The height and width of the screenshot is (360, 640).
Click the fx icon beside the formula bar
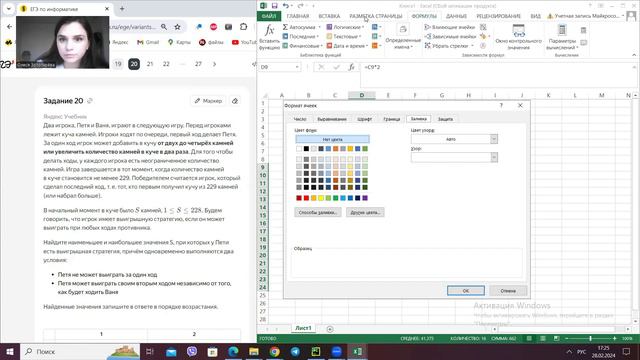click(351, 67)
